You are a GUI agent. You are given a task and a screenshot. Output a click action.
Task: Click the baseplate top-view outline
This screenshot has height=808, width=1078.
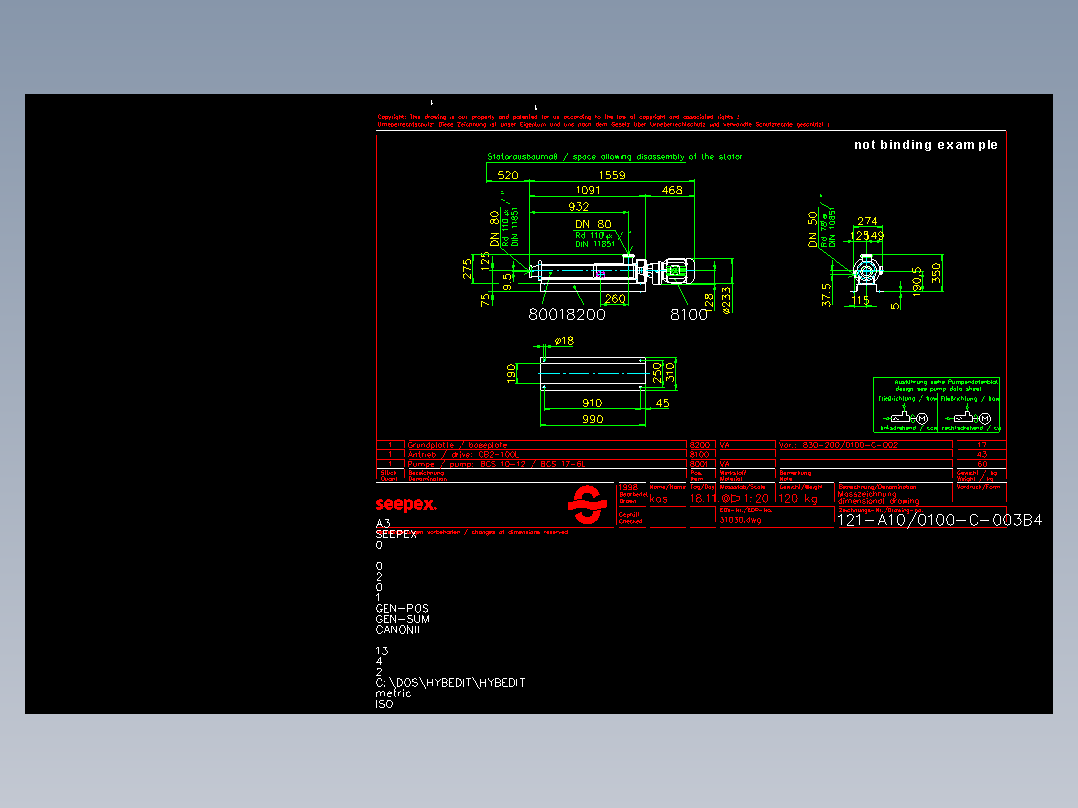(x=592, y=375)
